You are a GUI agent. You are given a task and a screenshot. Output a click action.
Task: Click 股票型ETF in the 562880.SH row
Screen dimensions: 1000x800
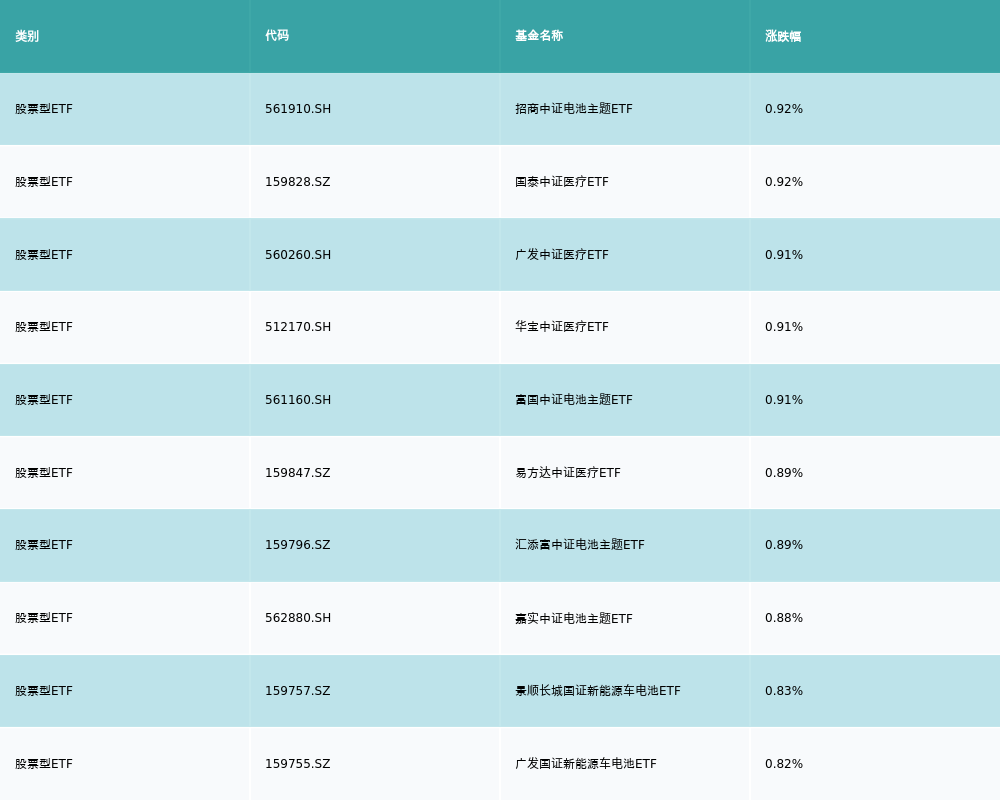(x=44, y=618)
